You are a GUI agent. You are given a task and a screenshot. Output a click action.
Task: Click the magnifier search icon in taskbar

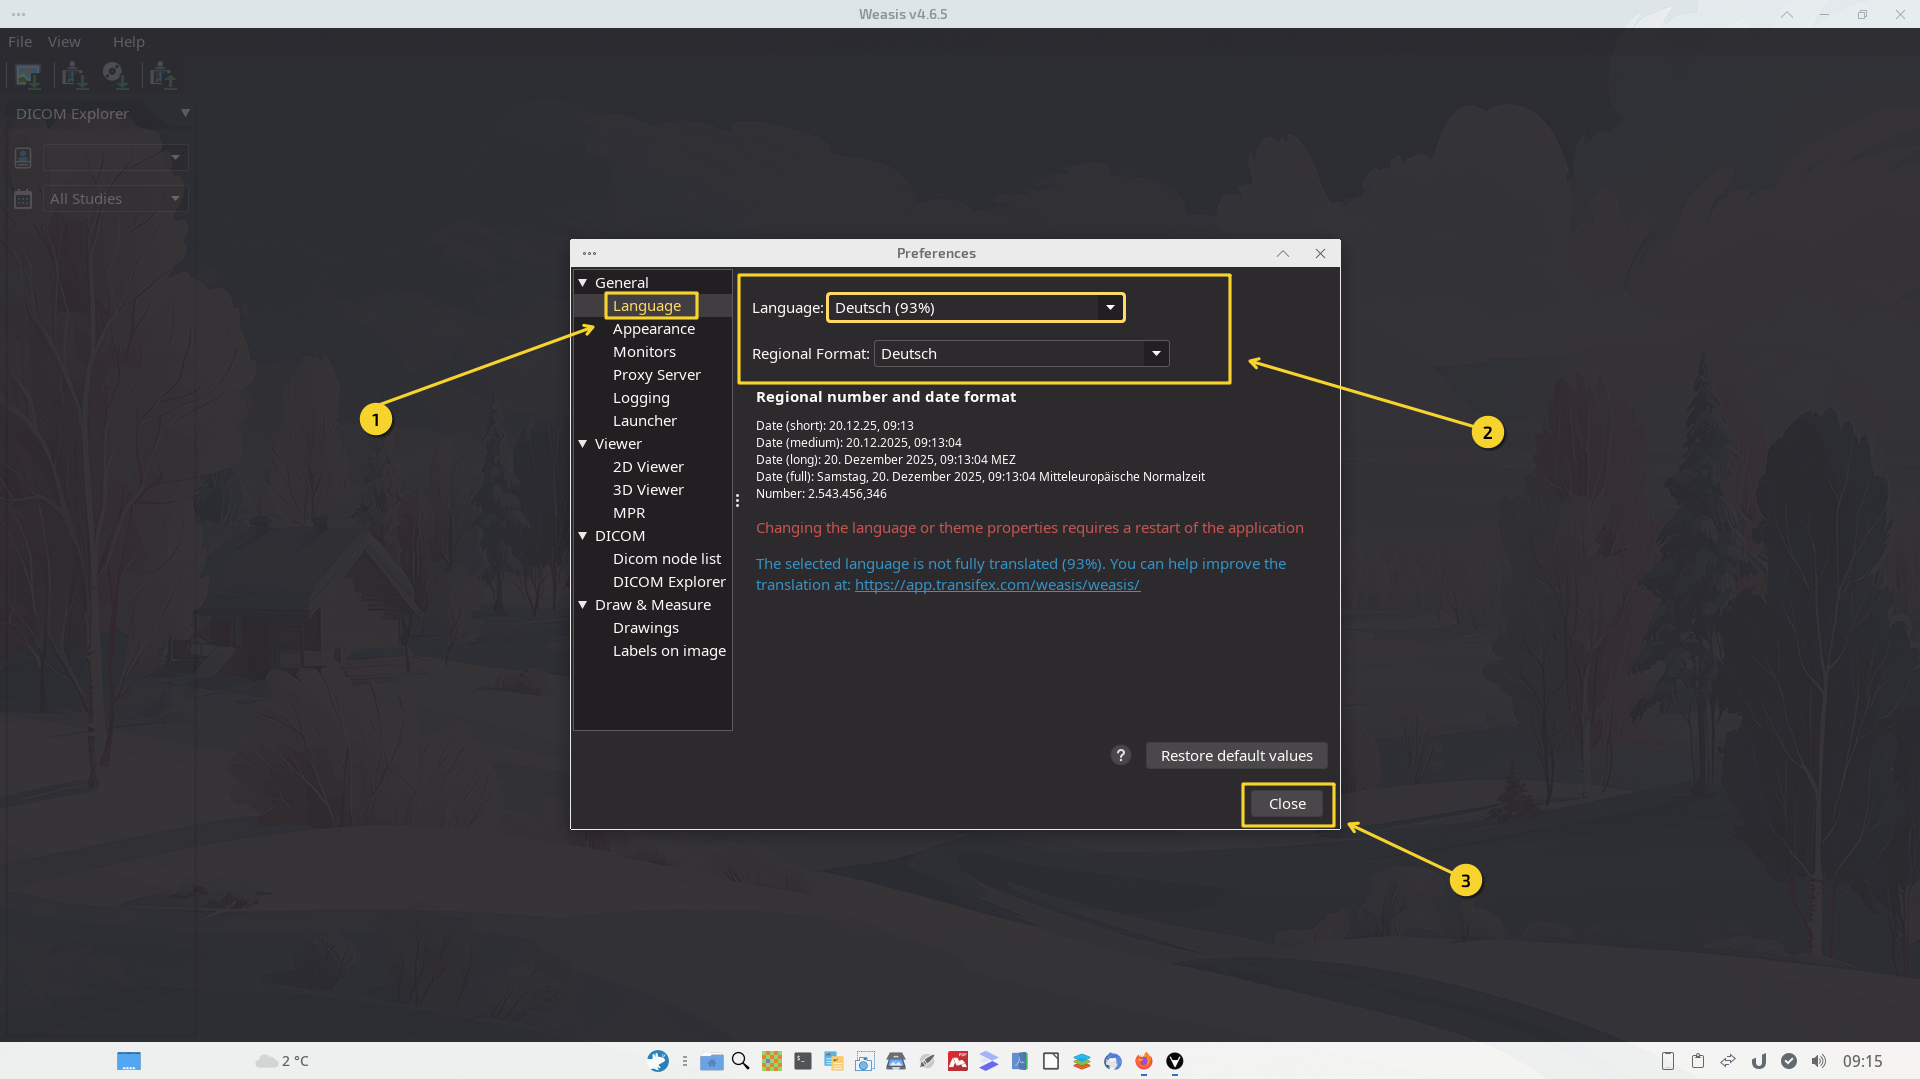tap(740, 1061)
